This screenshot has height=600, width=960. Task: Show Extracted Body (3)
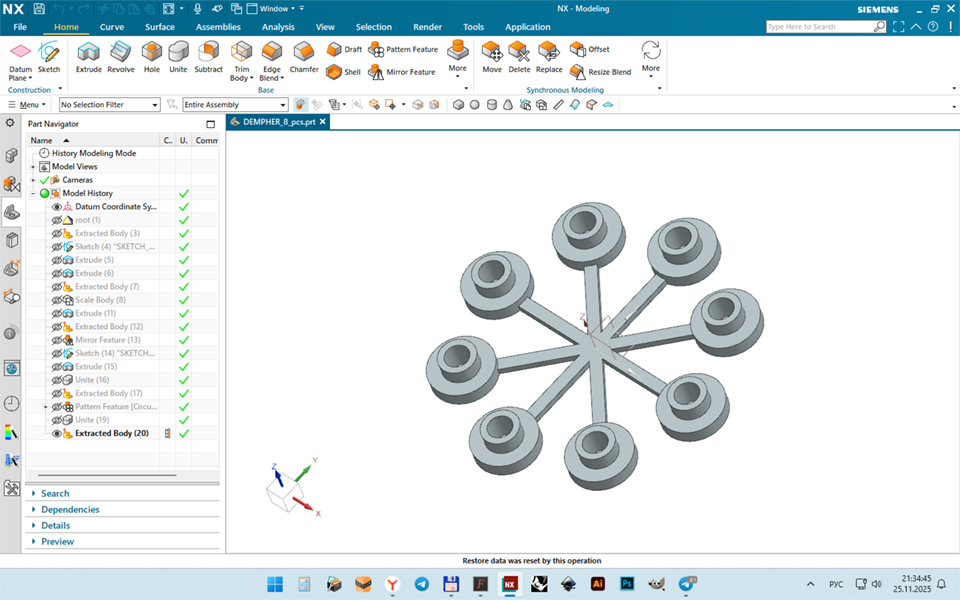tap(57, 234)
